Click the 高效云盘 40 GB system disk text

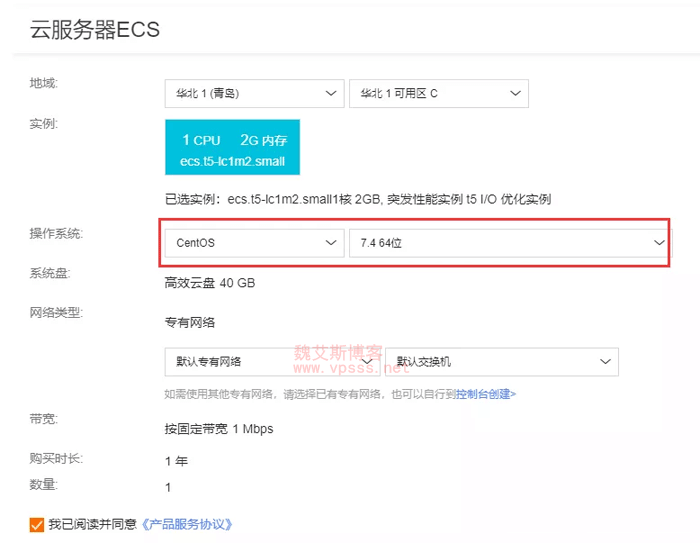[x=210, y=283]
